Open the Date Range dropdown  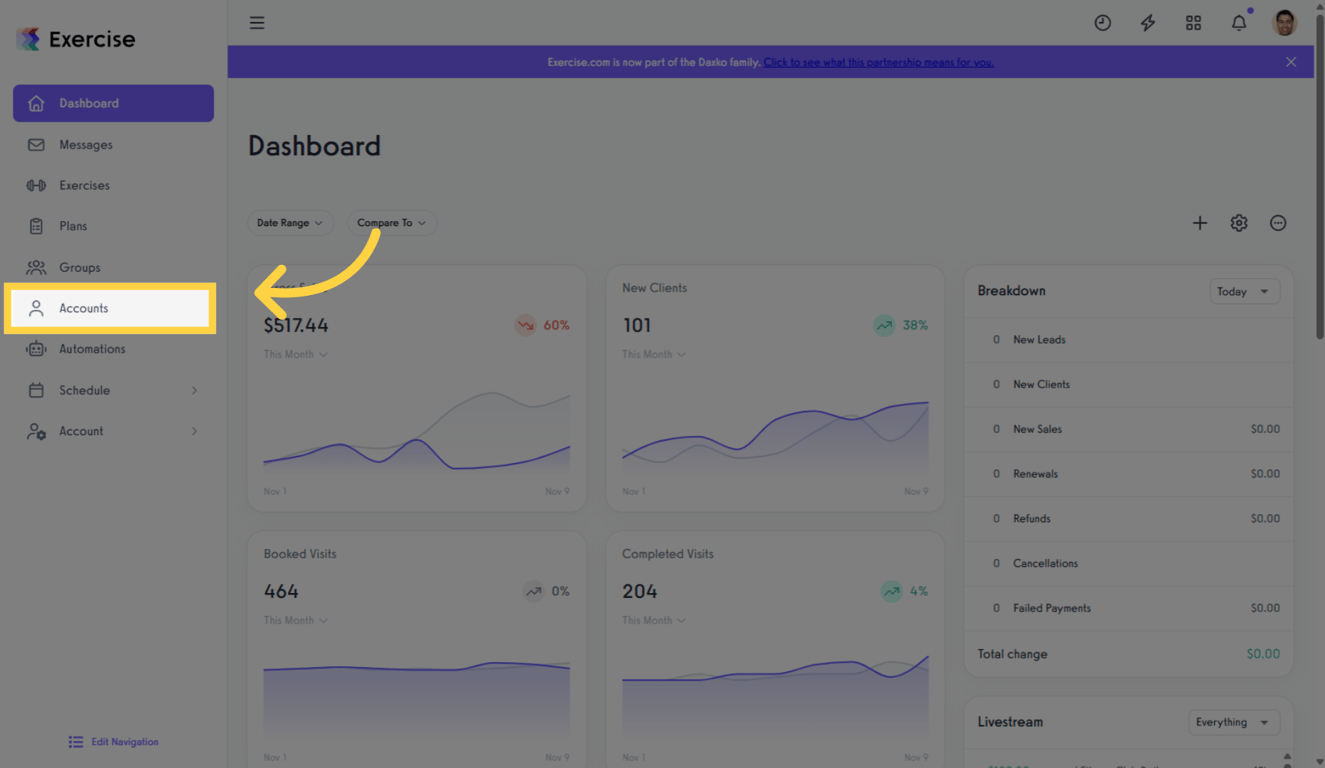pyautogui.click(x=290, y=222)
